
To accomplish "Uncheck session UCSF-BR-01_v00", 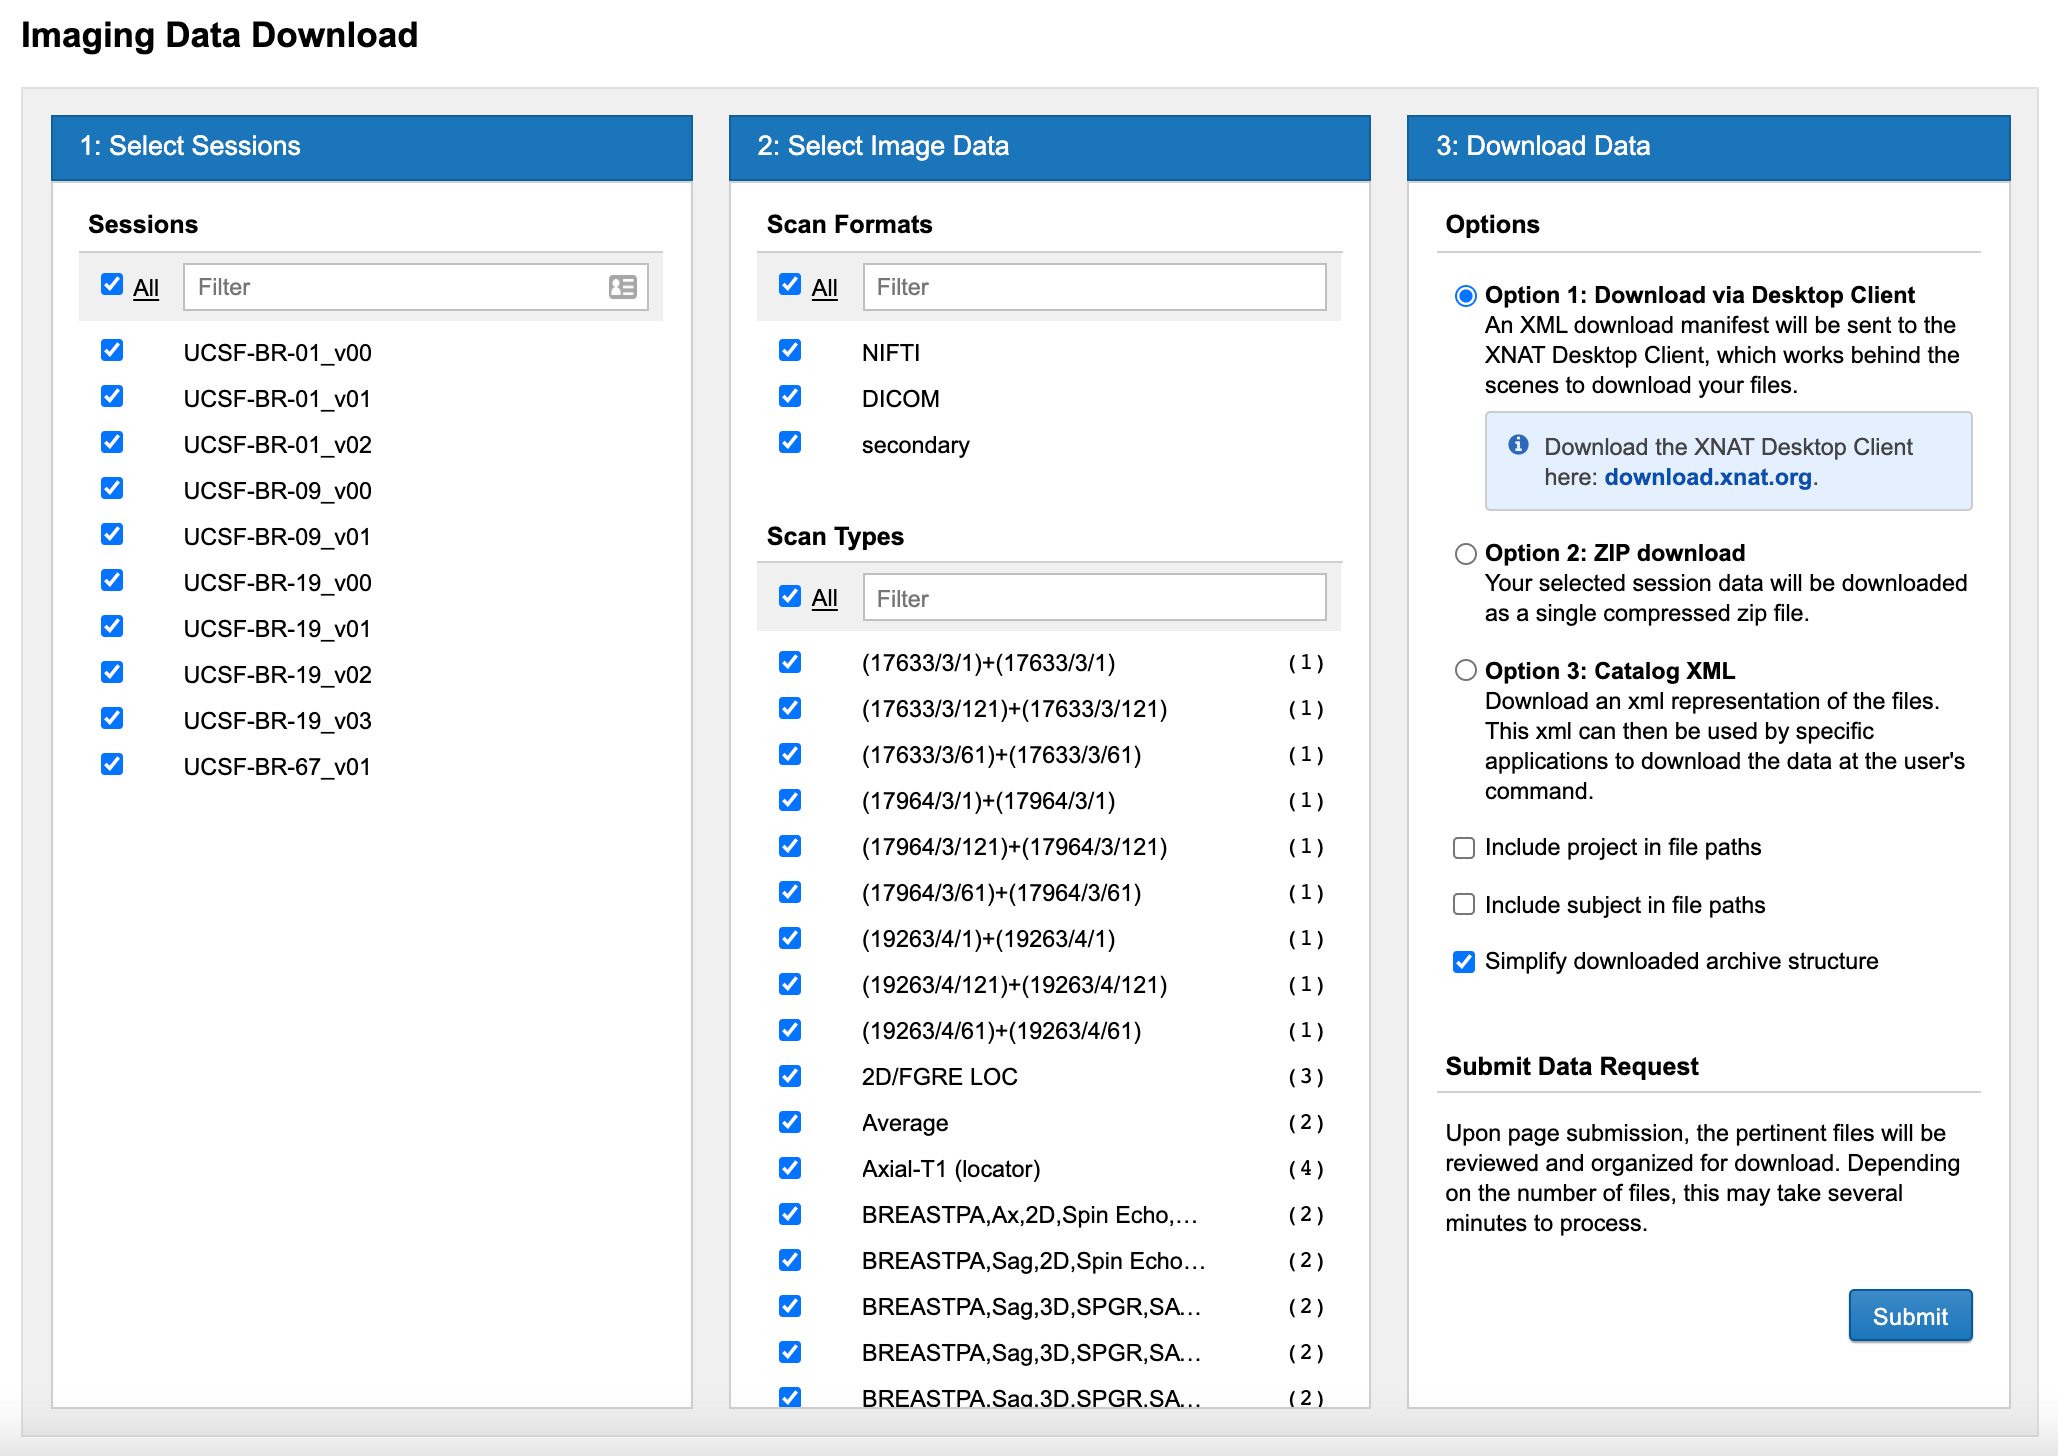I will coord(112,351).
